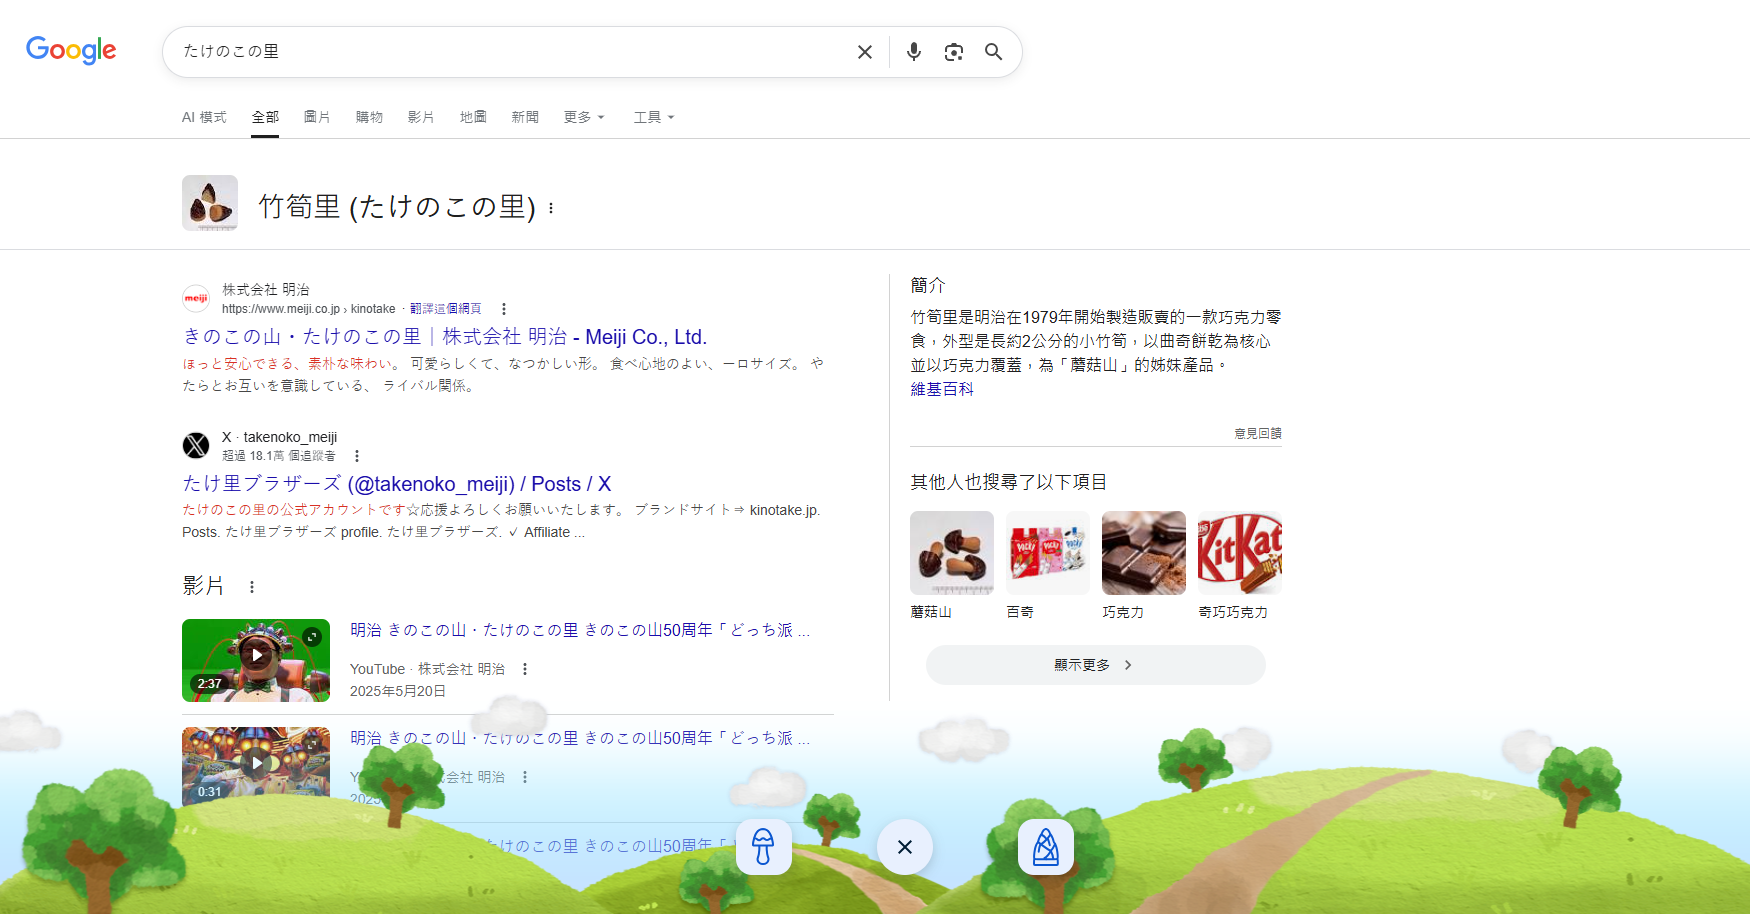Image resolution: width=1750 pixels, height=914 pixels.
Task: Open the 更多 dropdown menu
Action: (x=583, y=117)
